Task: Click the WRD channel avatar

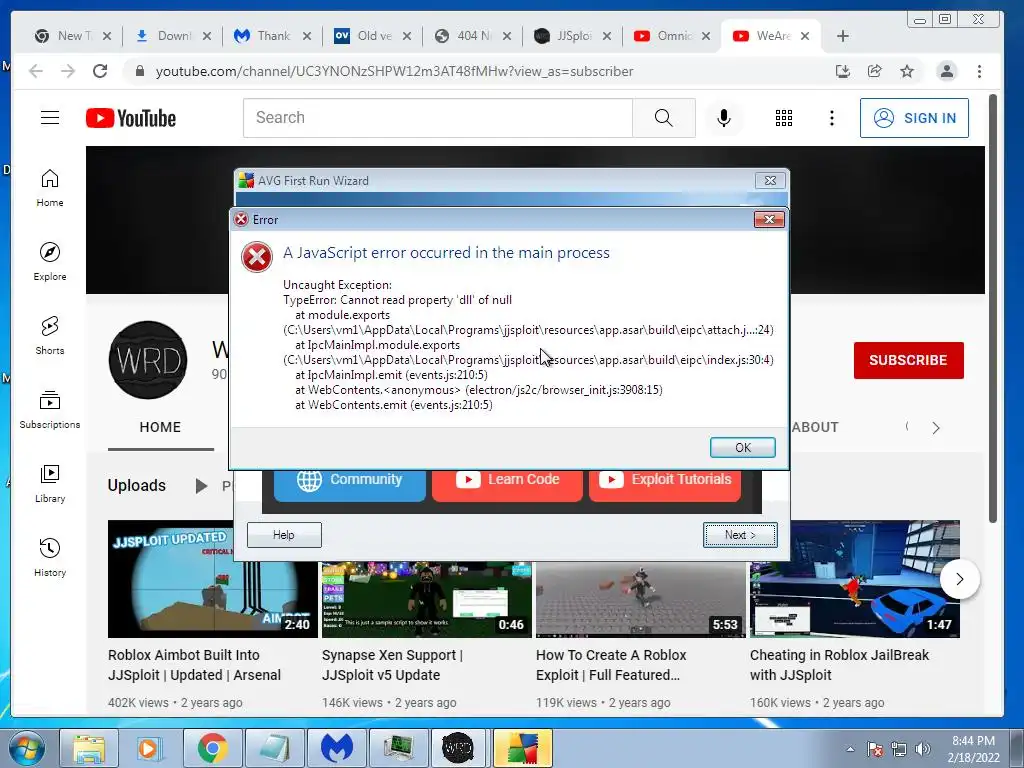Action: point(148,360)
